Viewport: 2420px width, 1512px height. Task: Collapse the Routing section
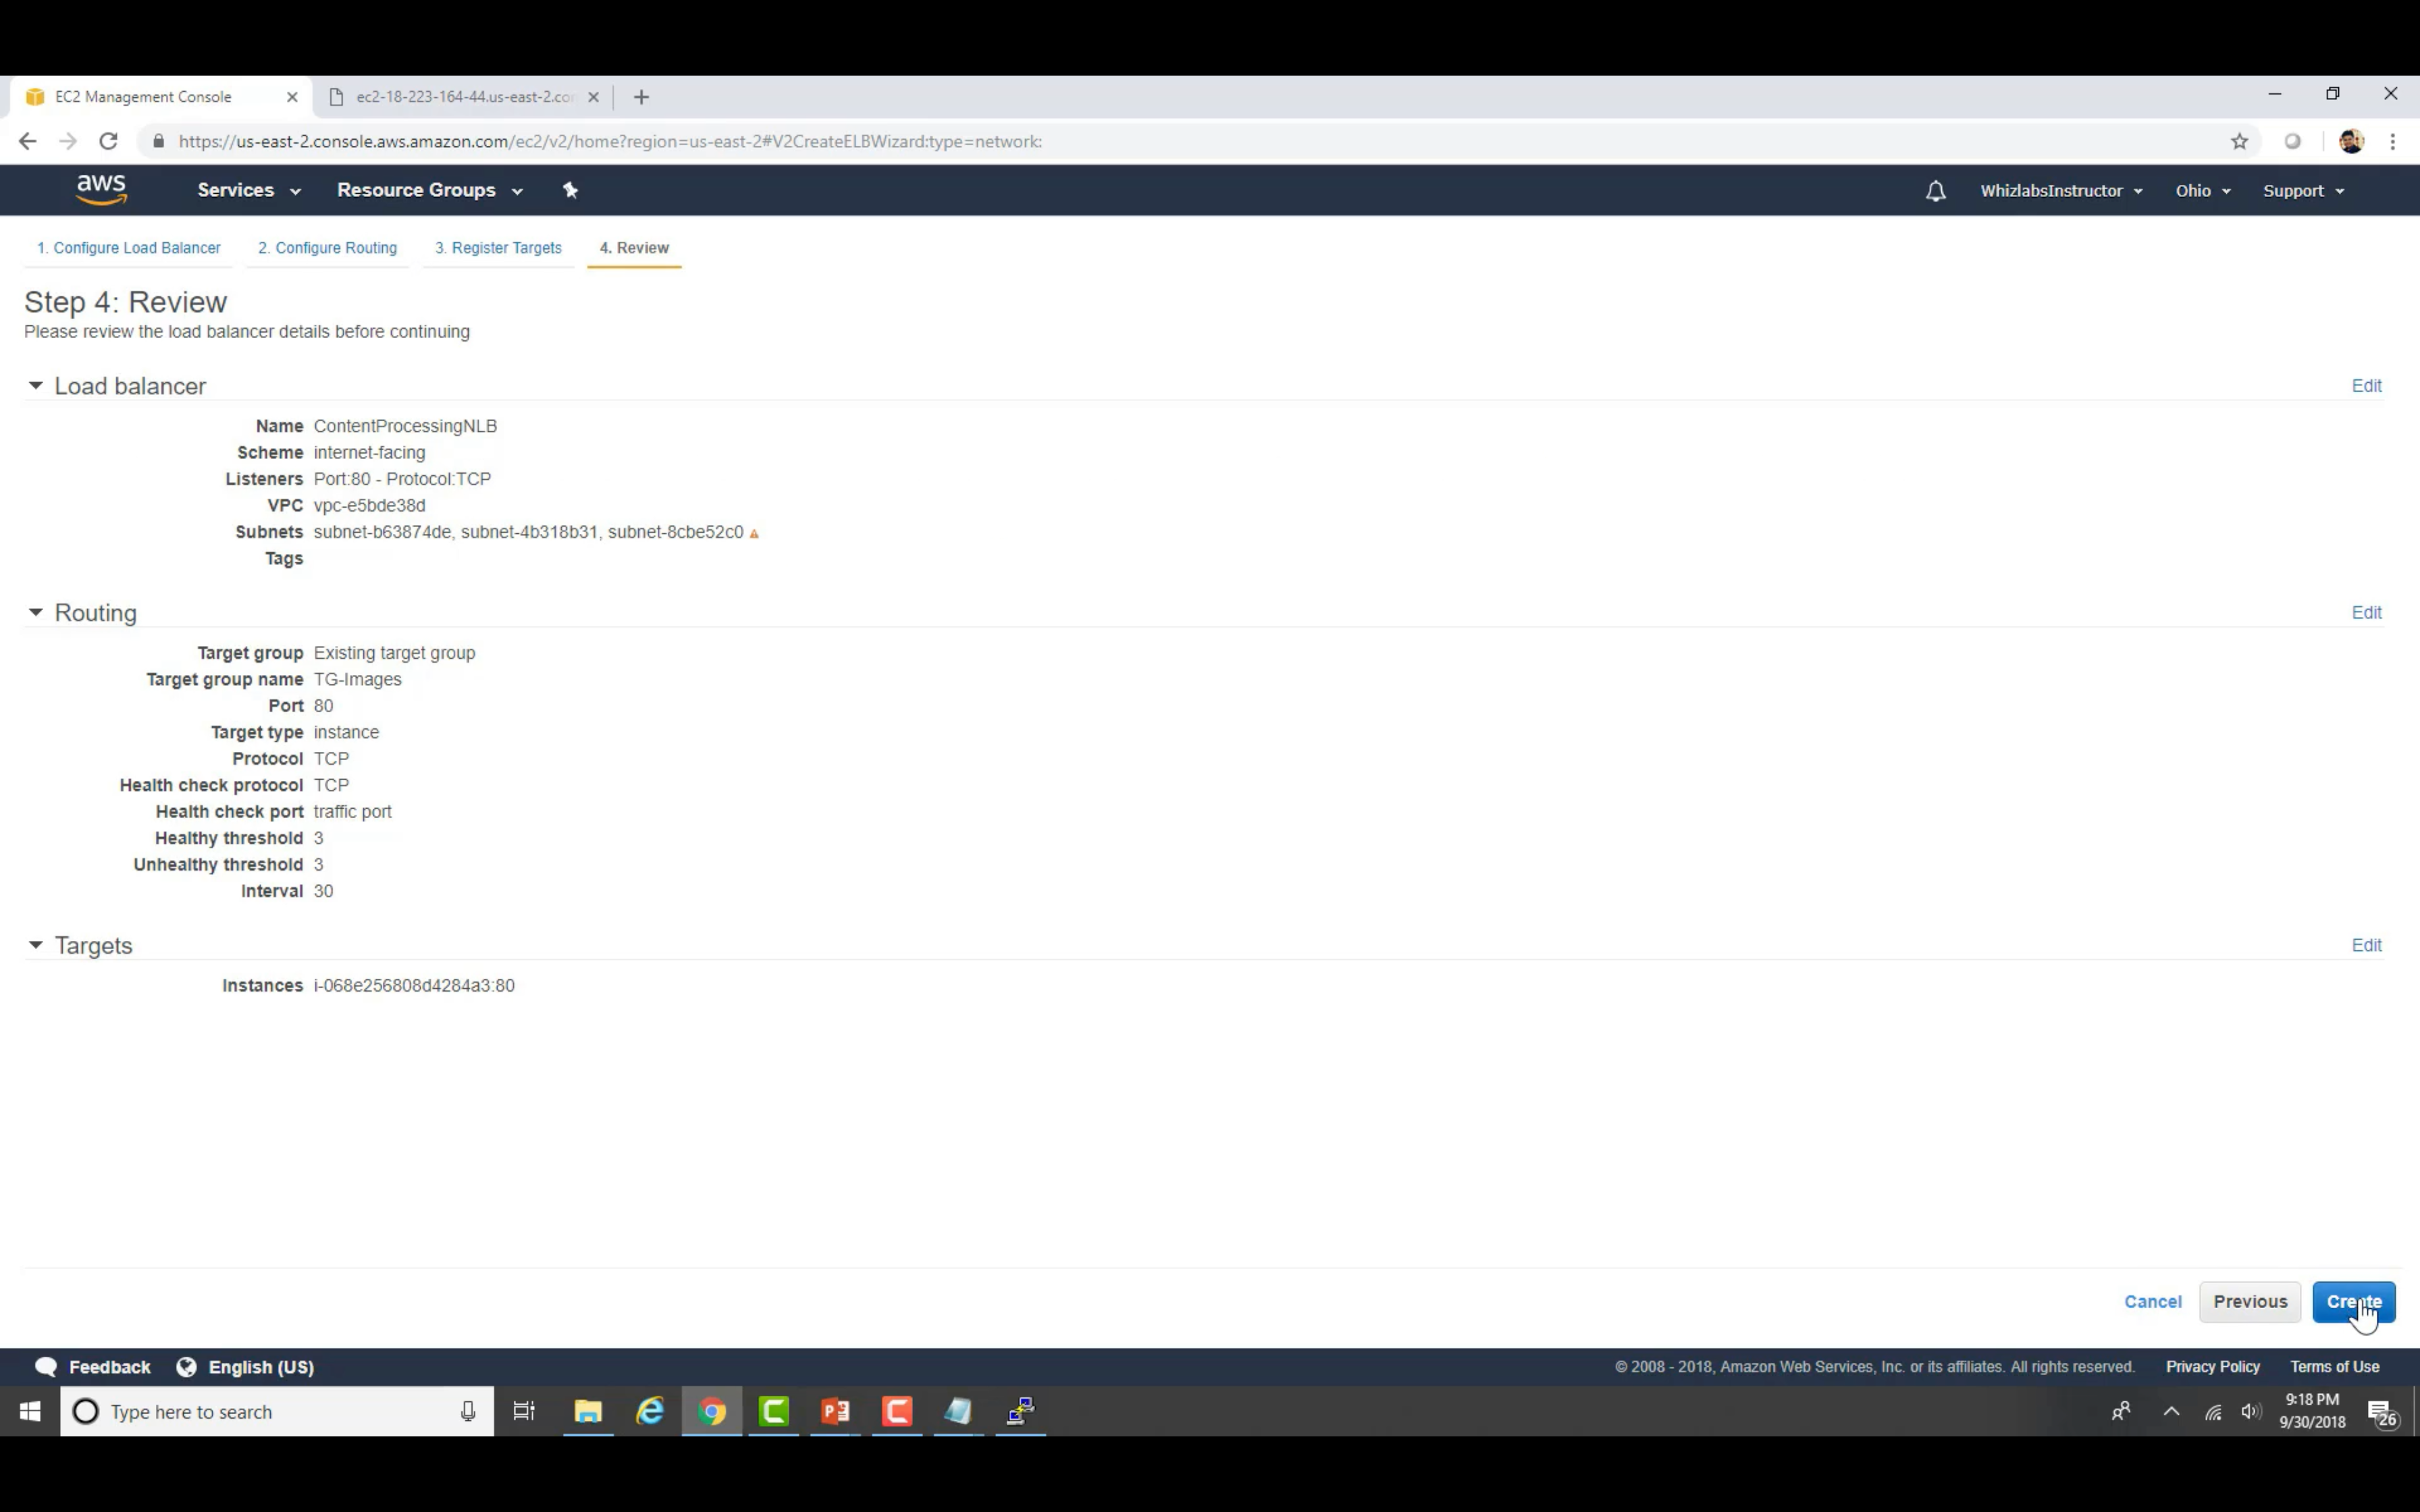click(36, 612)
